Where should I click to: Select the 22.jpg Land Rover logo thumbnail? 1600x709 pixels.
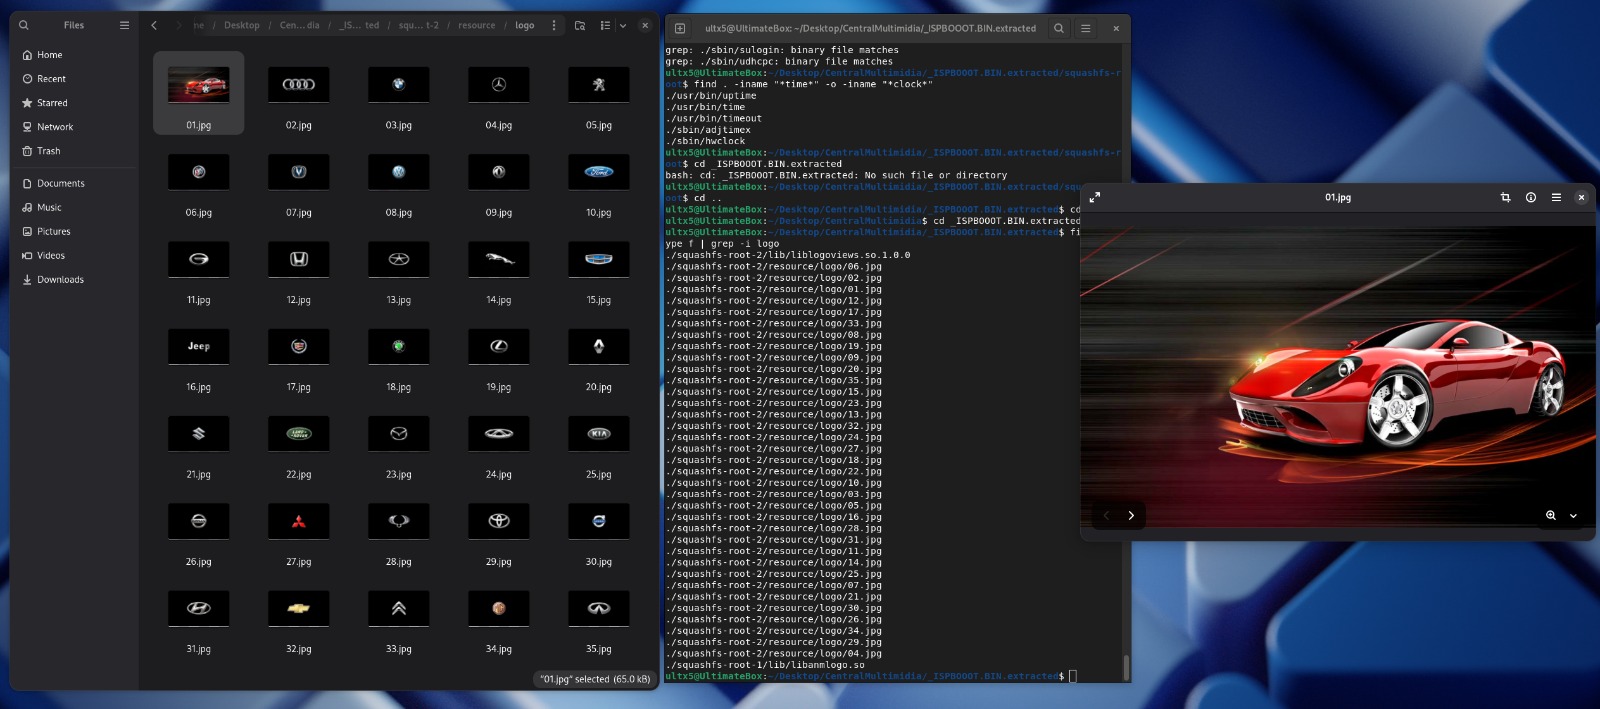pyautogui.click(x=298, y=434)
